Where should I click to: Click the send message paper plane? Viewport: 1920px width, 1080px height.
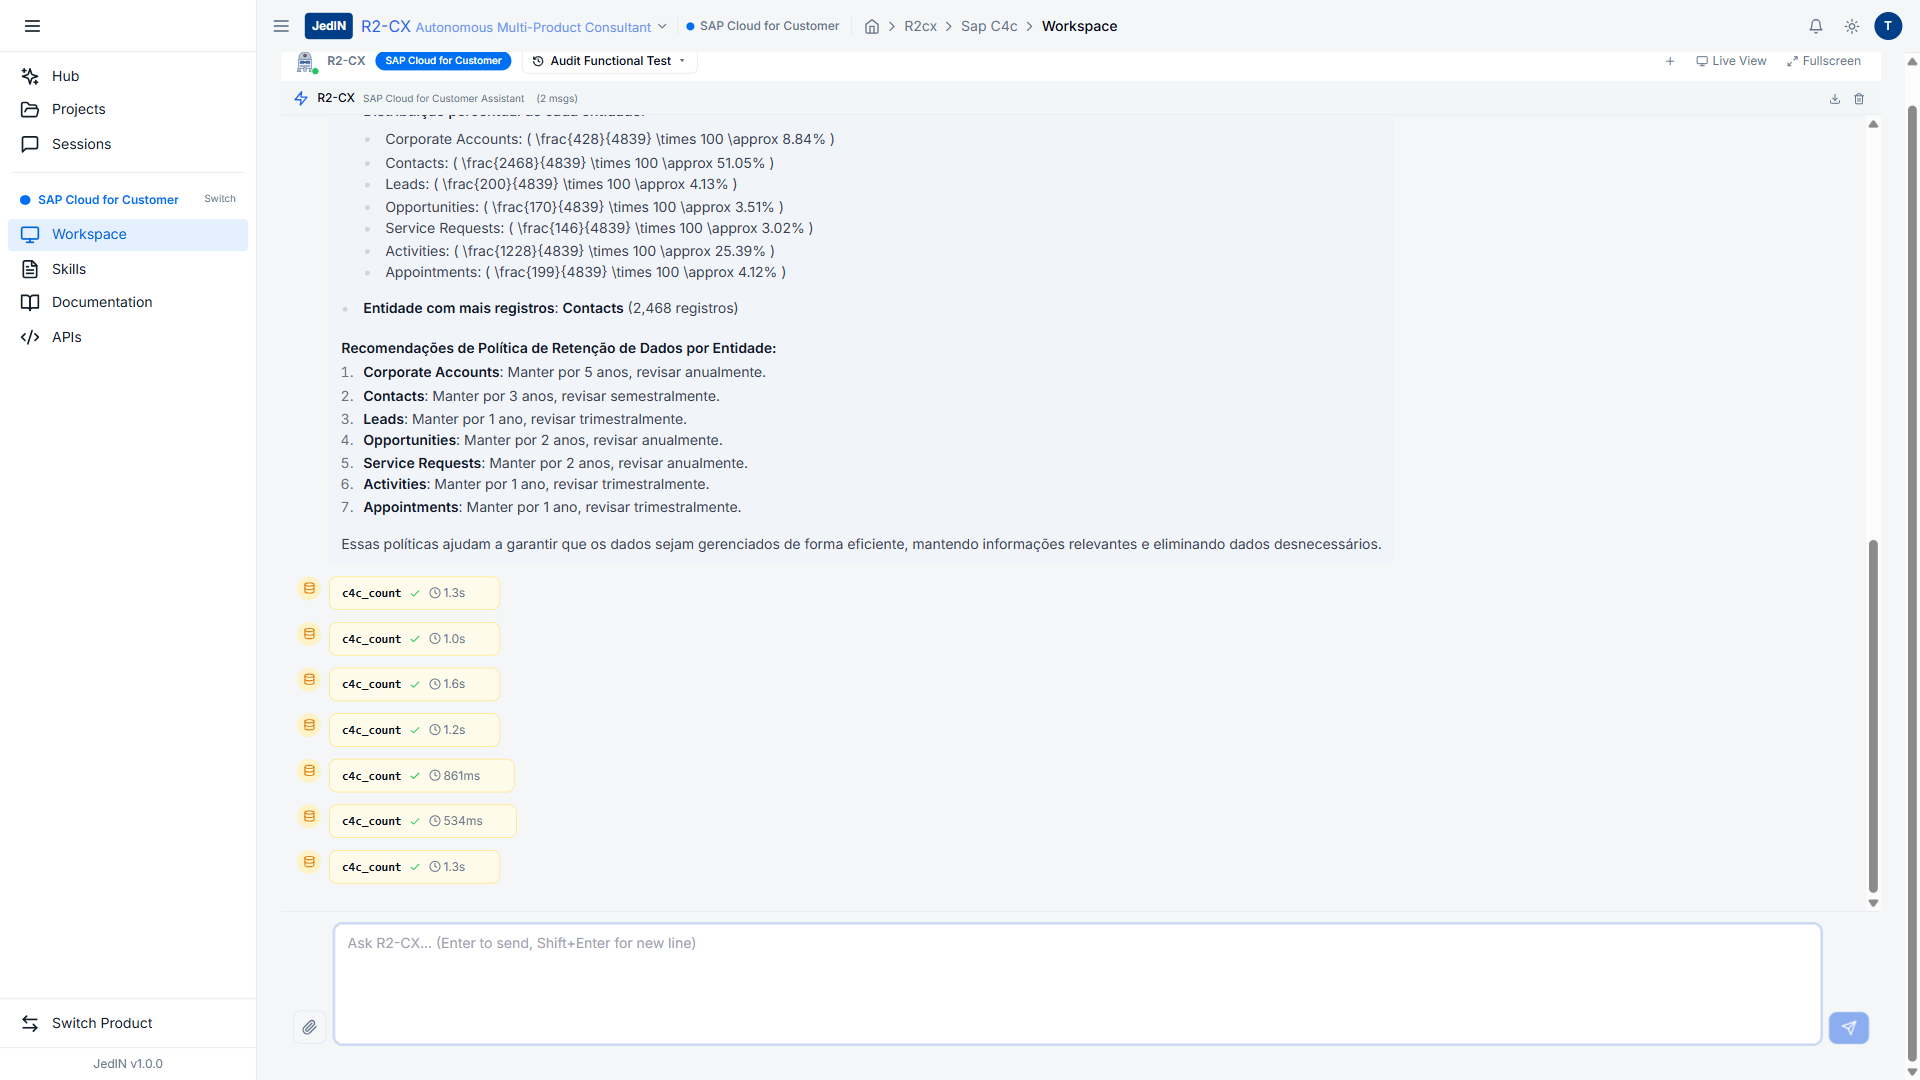pos(1848,1027)
